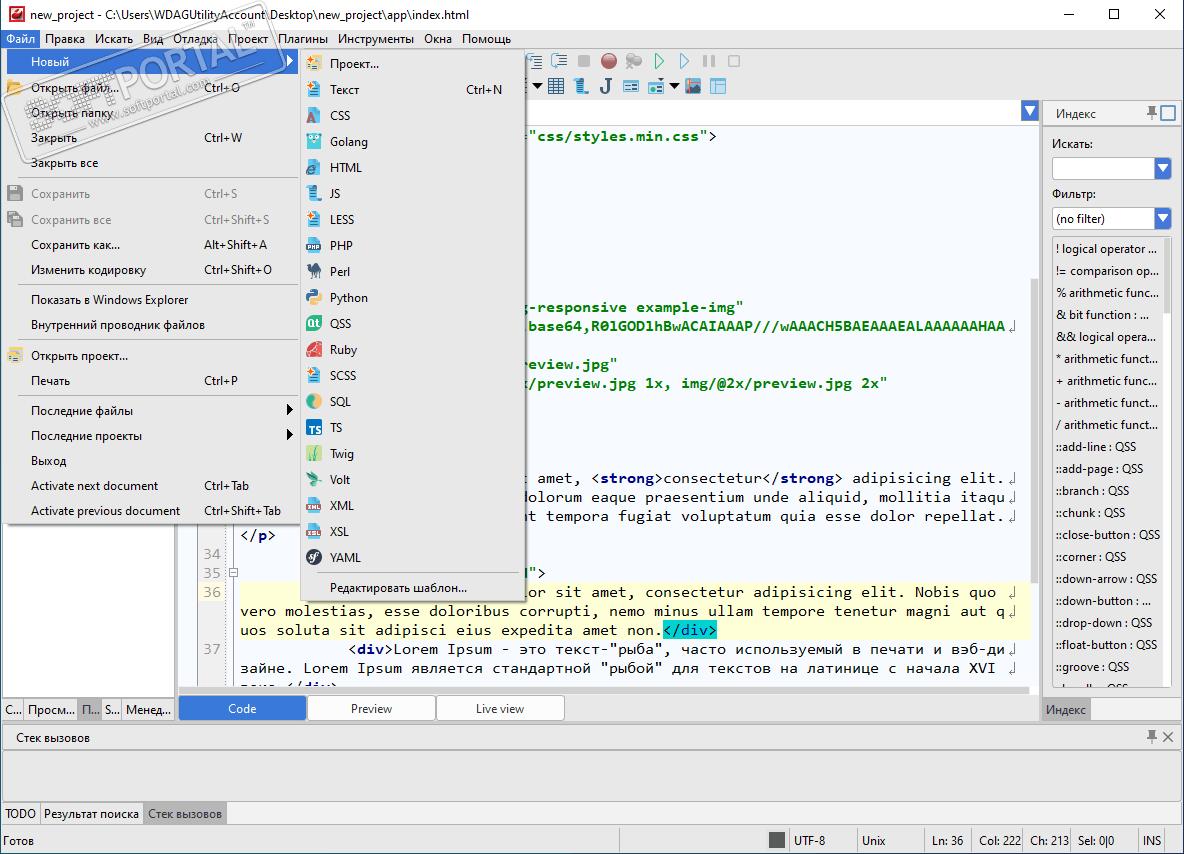Create a new Ruby file
The image size is (1184, 854).
(343, 350)
